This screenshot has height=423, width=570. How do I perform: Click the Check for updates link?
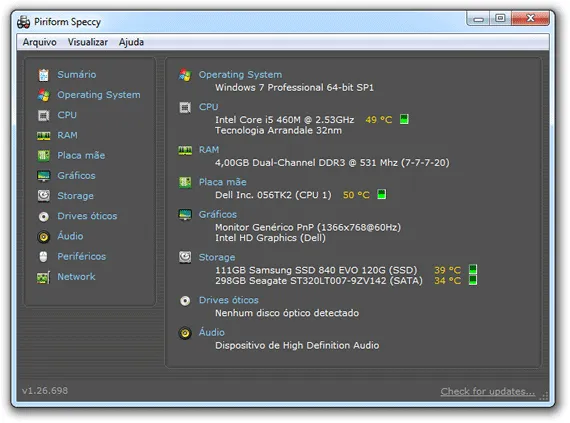click(x=487, y=391)
